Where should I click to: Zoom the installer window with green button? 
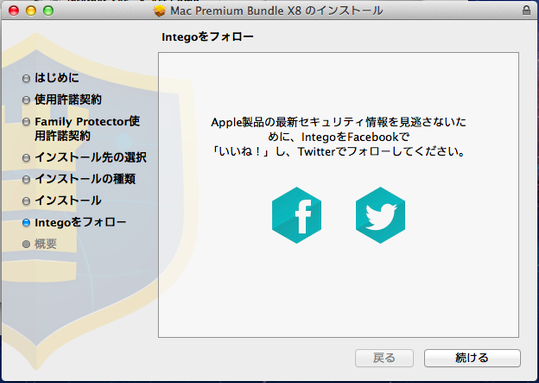(48, 11)
